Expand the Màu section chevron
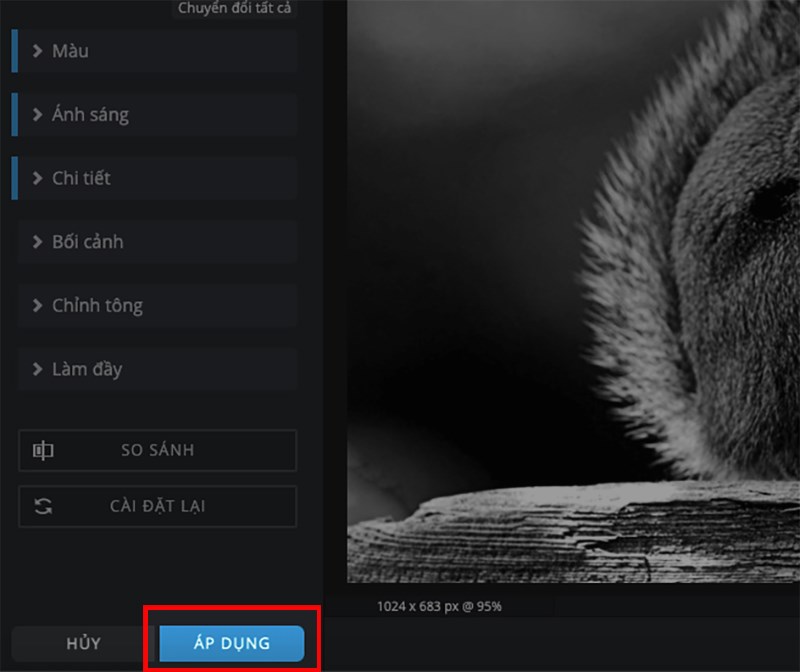 click(37, 51)
